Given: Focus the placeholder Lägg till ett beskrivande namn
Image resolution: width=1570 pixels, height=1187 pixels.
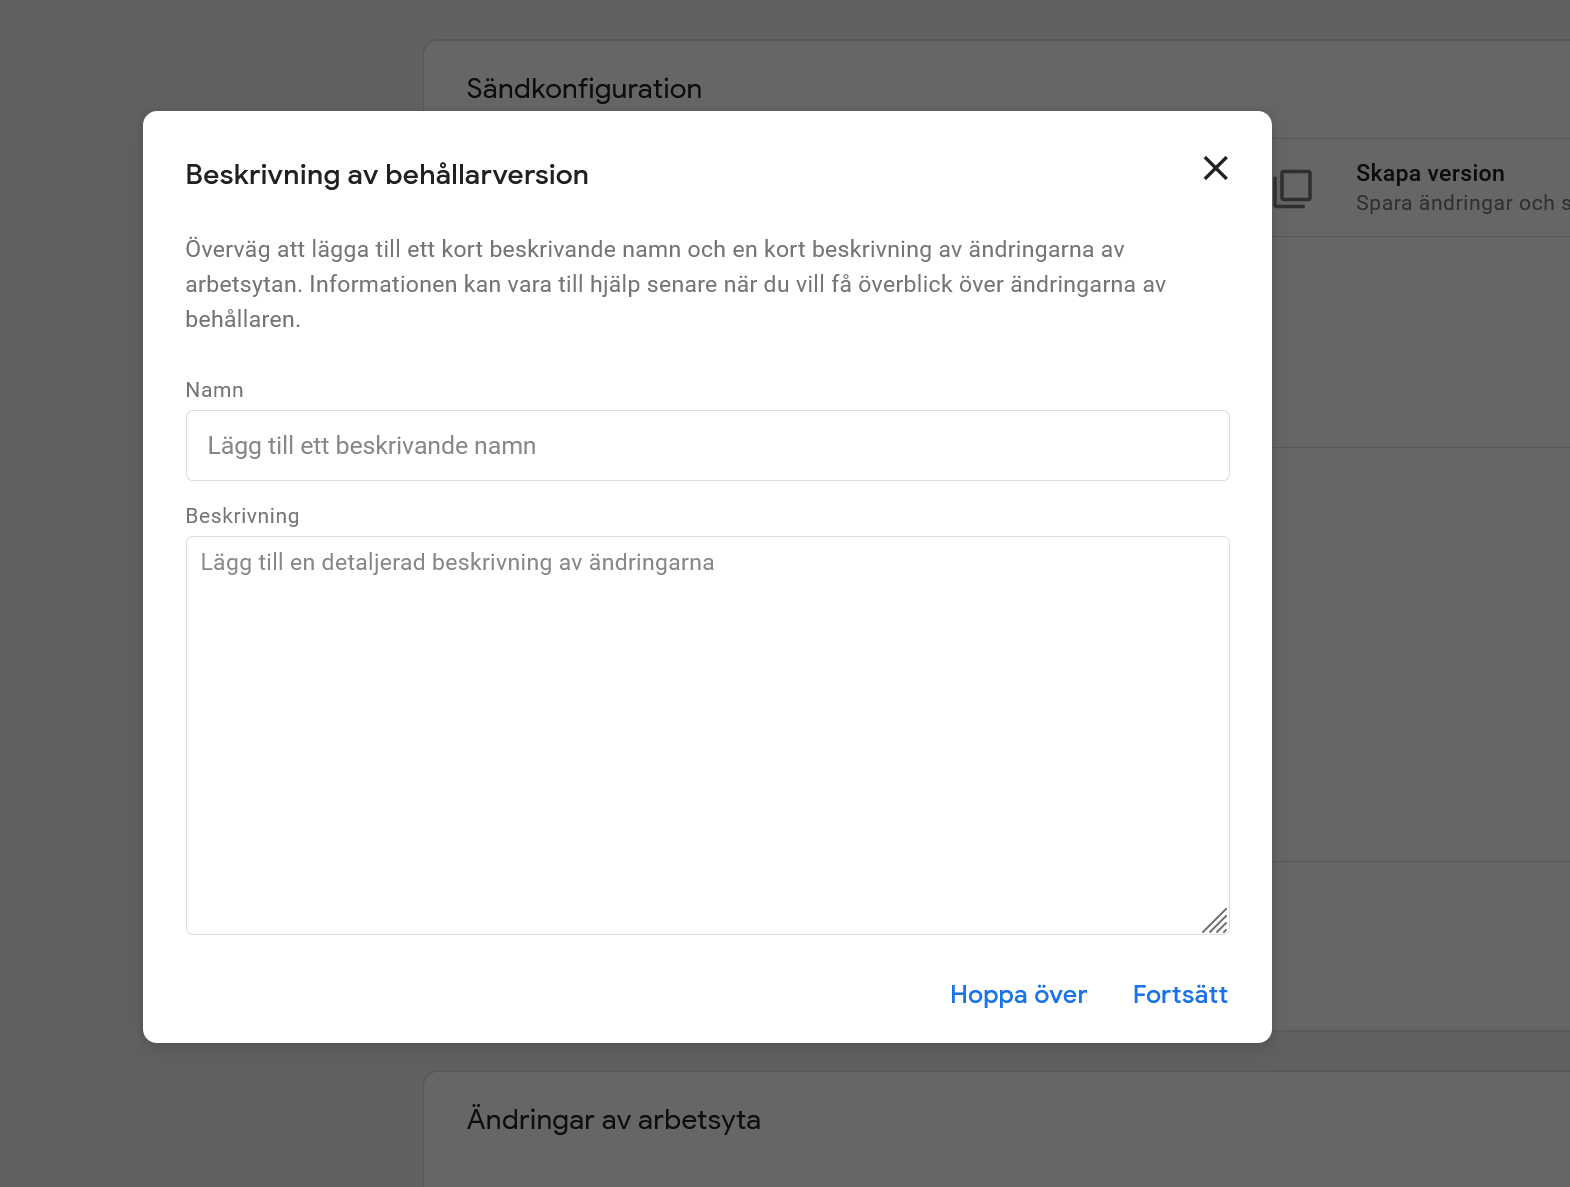Looking at the screenshot, I should [371, 445].
